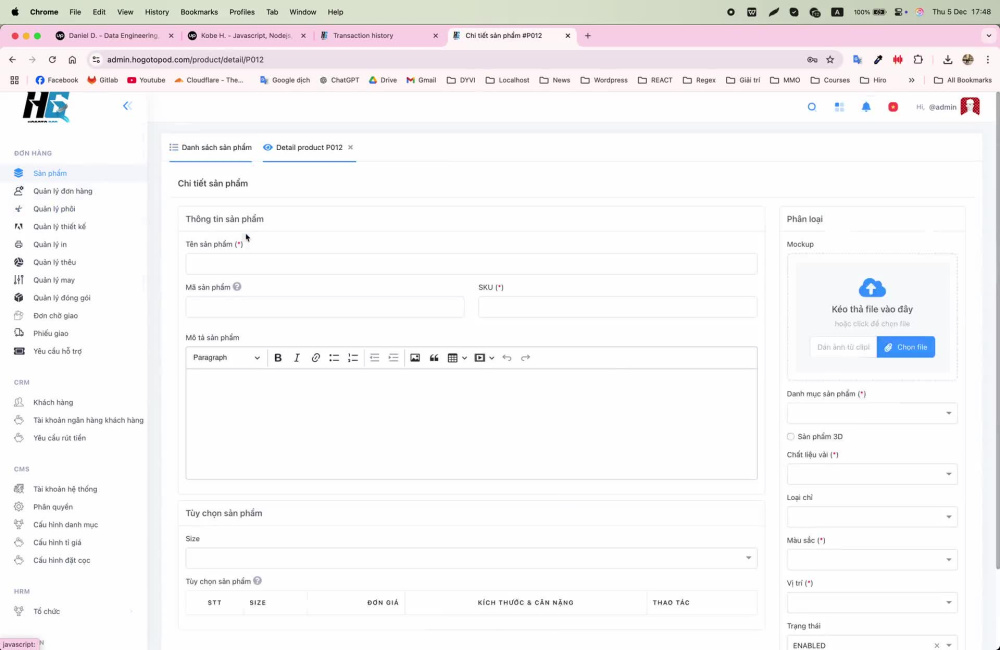
Task: Click help icon next to Mã sản phẩm
Action: click(x=237, y=287)
